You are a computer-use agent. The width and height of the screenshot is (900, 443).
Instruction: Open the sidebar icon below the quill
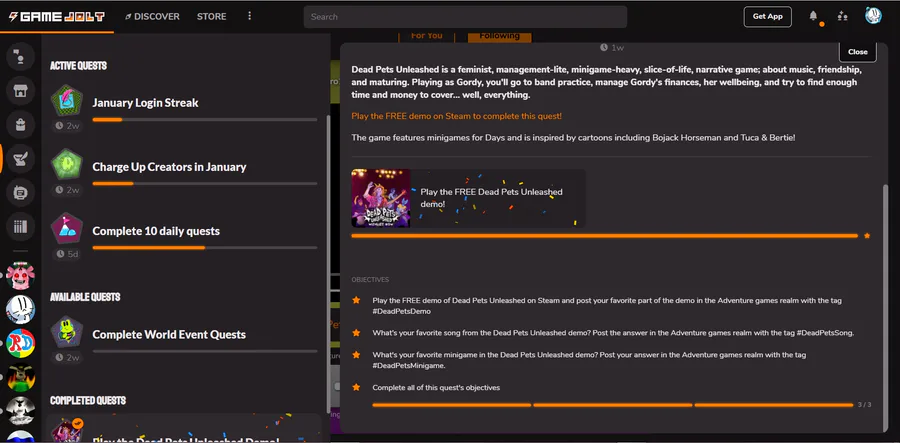pos(21,193)
